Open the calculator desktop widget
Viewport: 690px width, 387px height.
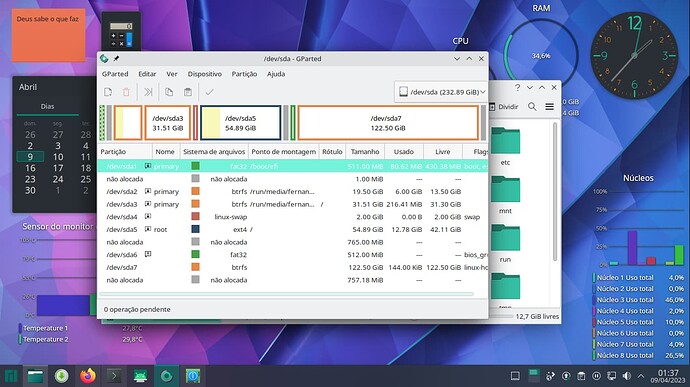pyautogui.click(x=121, y=32)
